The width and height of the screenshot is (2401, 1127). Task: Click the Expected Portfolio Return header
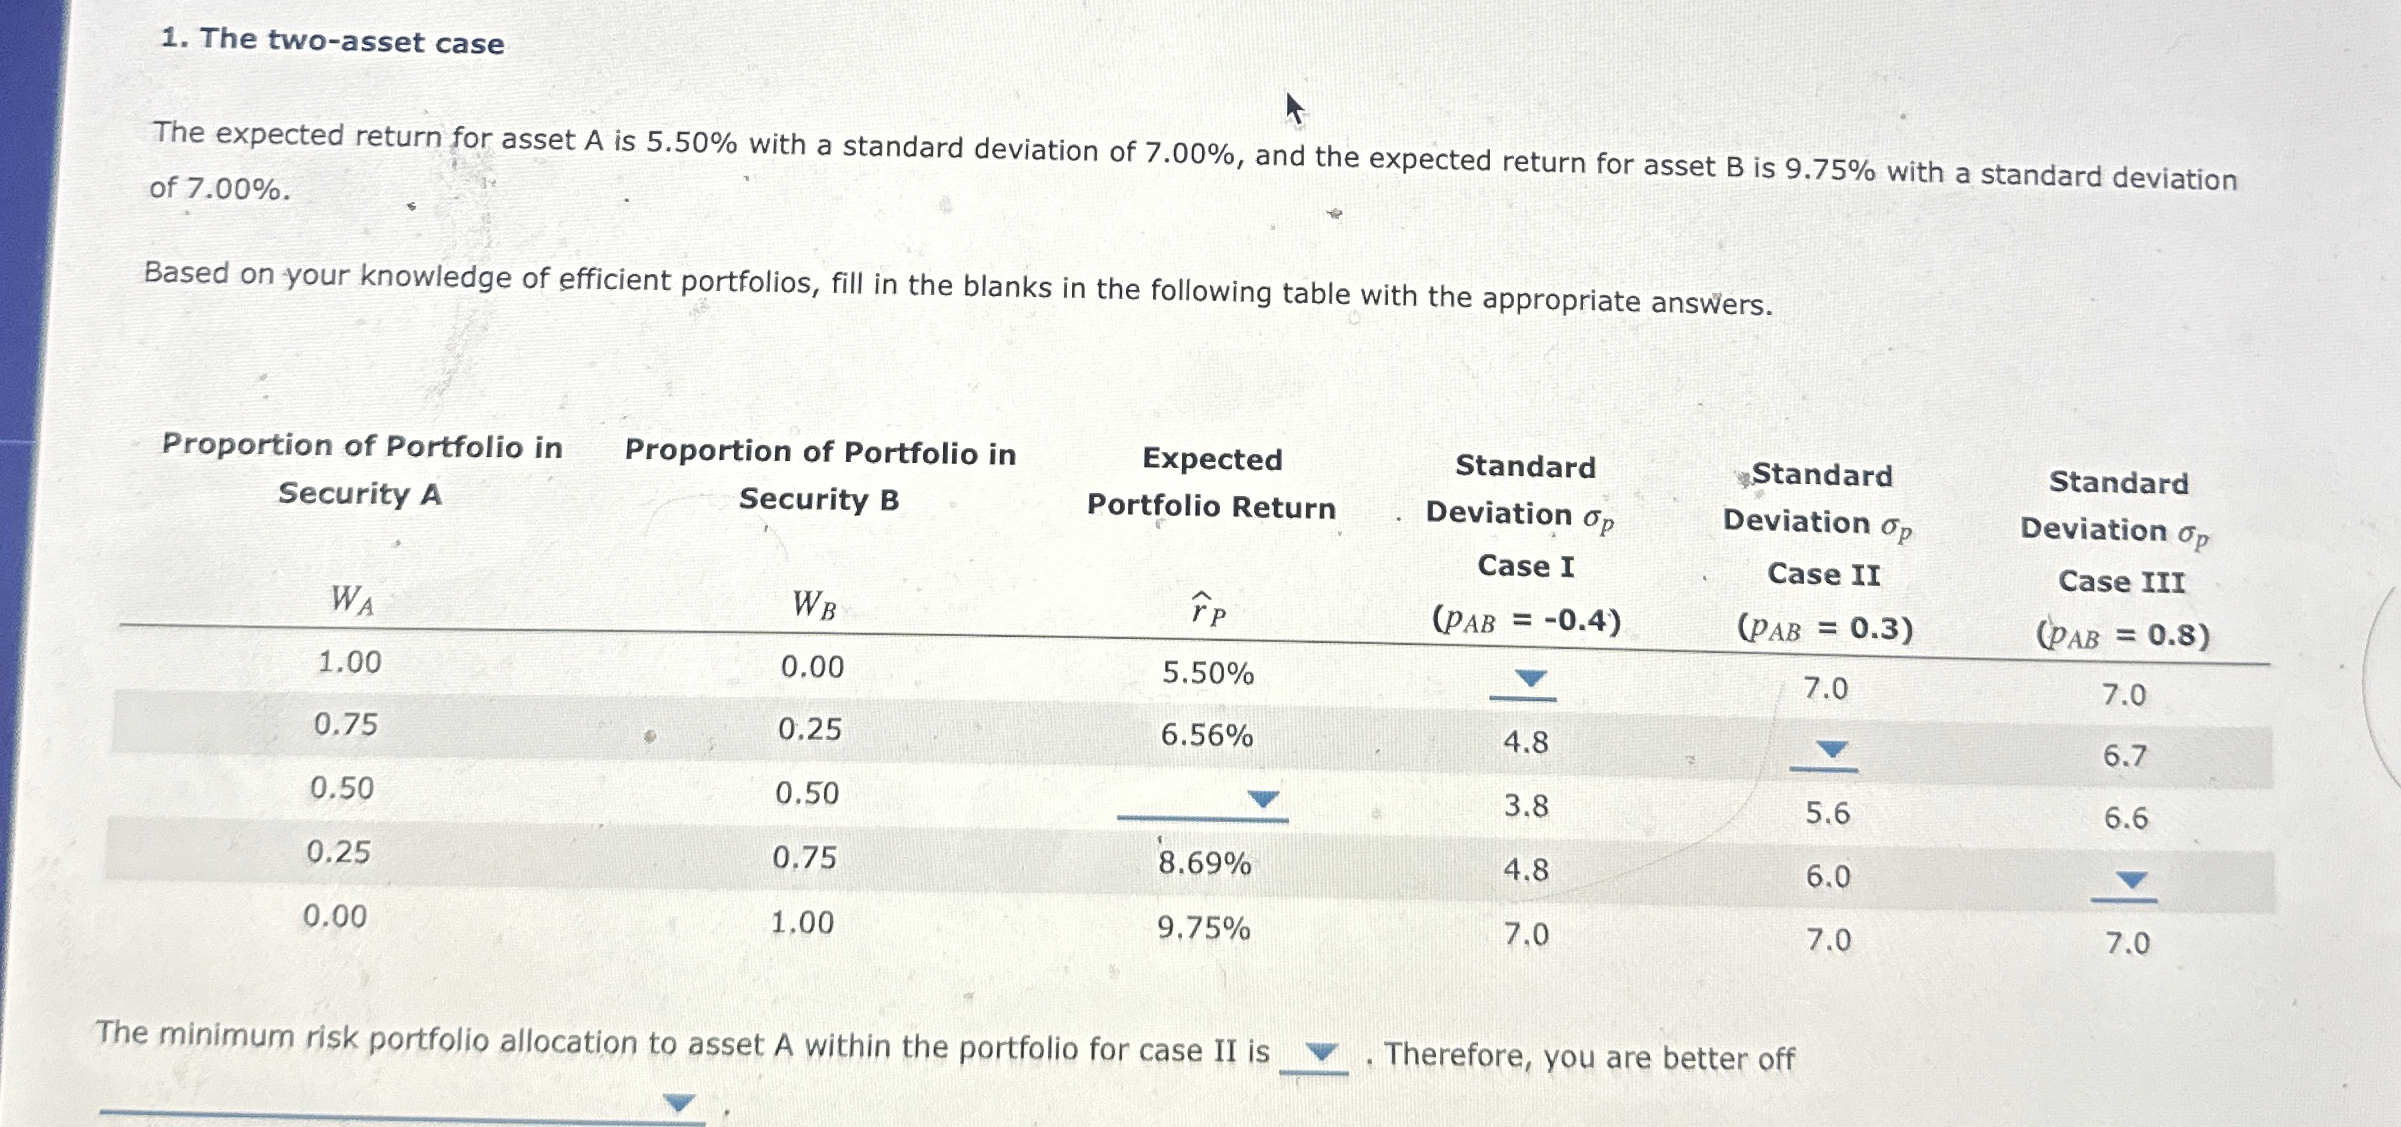click(1210, 485)
